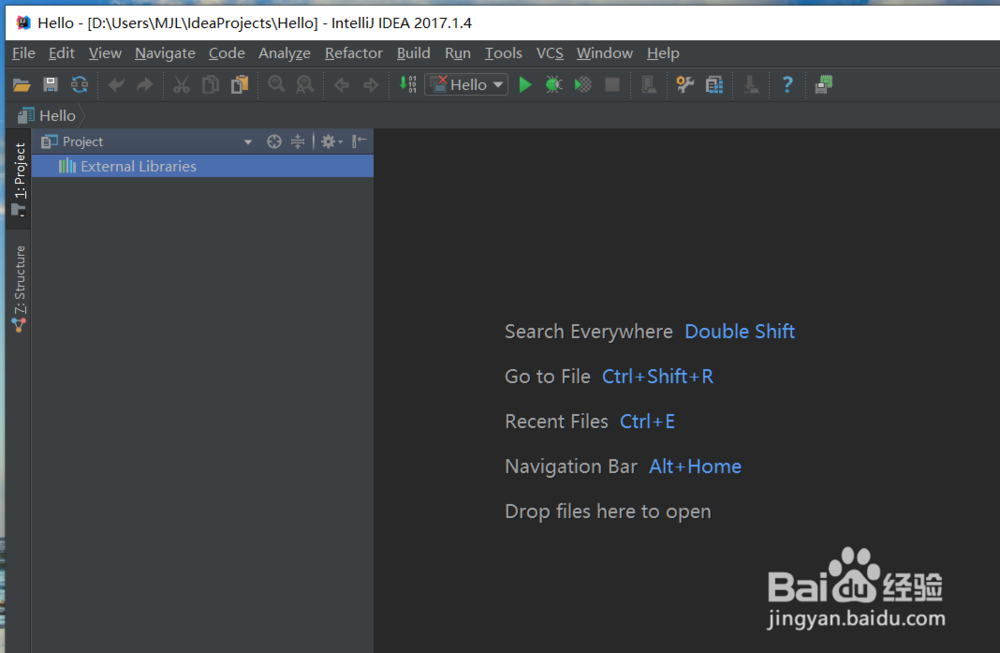Open the VCS menu

click(x=550, y=54)
